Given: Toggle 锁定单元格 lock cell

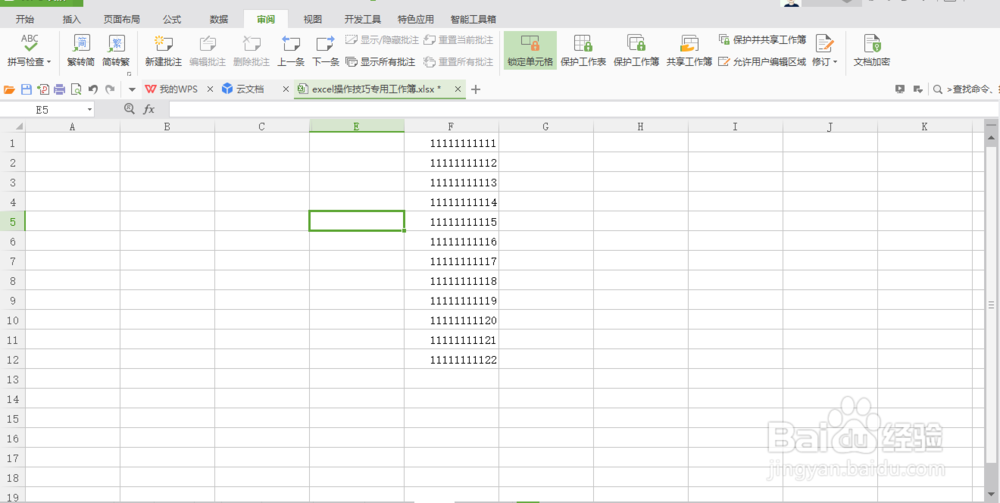Looking at the screenshot, I should [530, 50].
